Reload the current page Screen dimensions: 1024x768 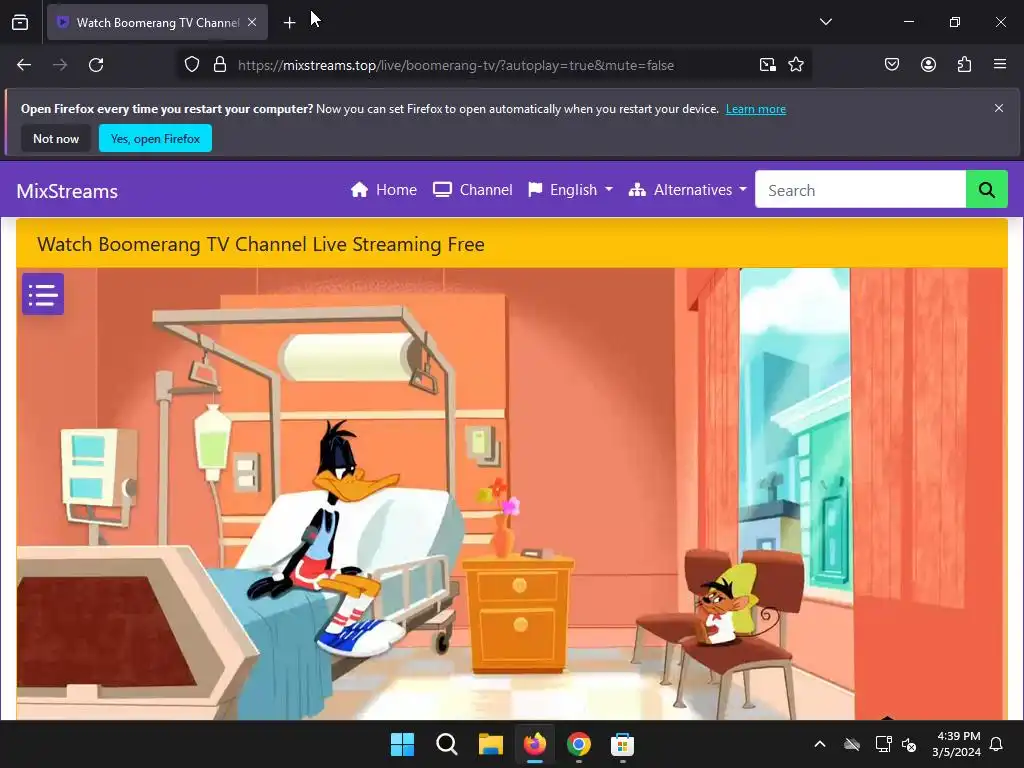point(96,65)
